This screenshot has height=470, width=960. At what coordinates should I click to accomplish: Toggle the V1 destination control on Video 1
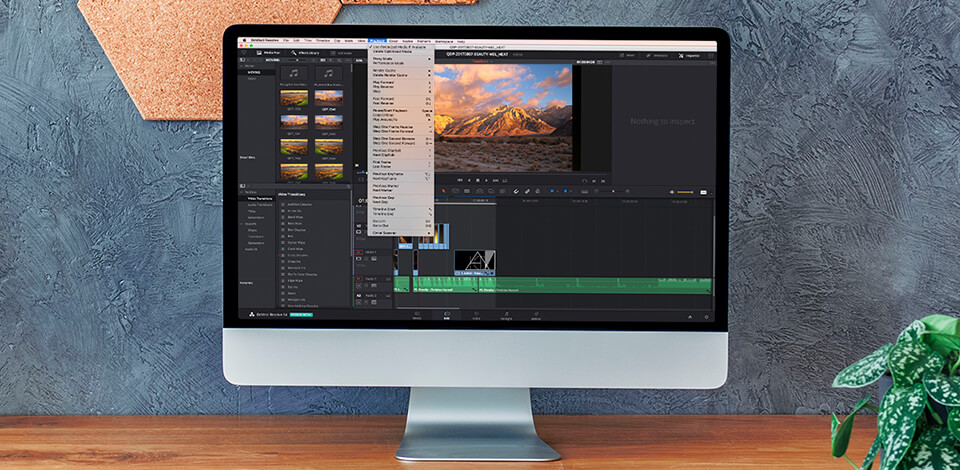(359, 252)
